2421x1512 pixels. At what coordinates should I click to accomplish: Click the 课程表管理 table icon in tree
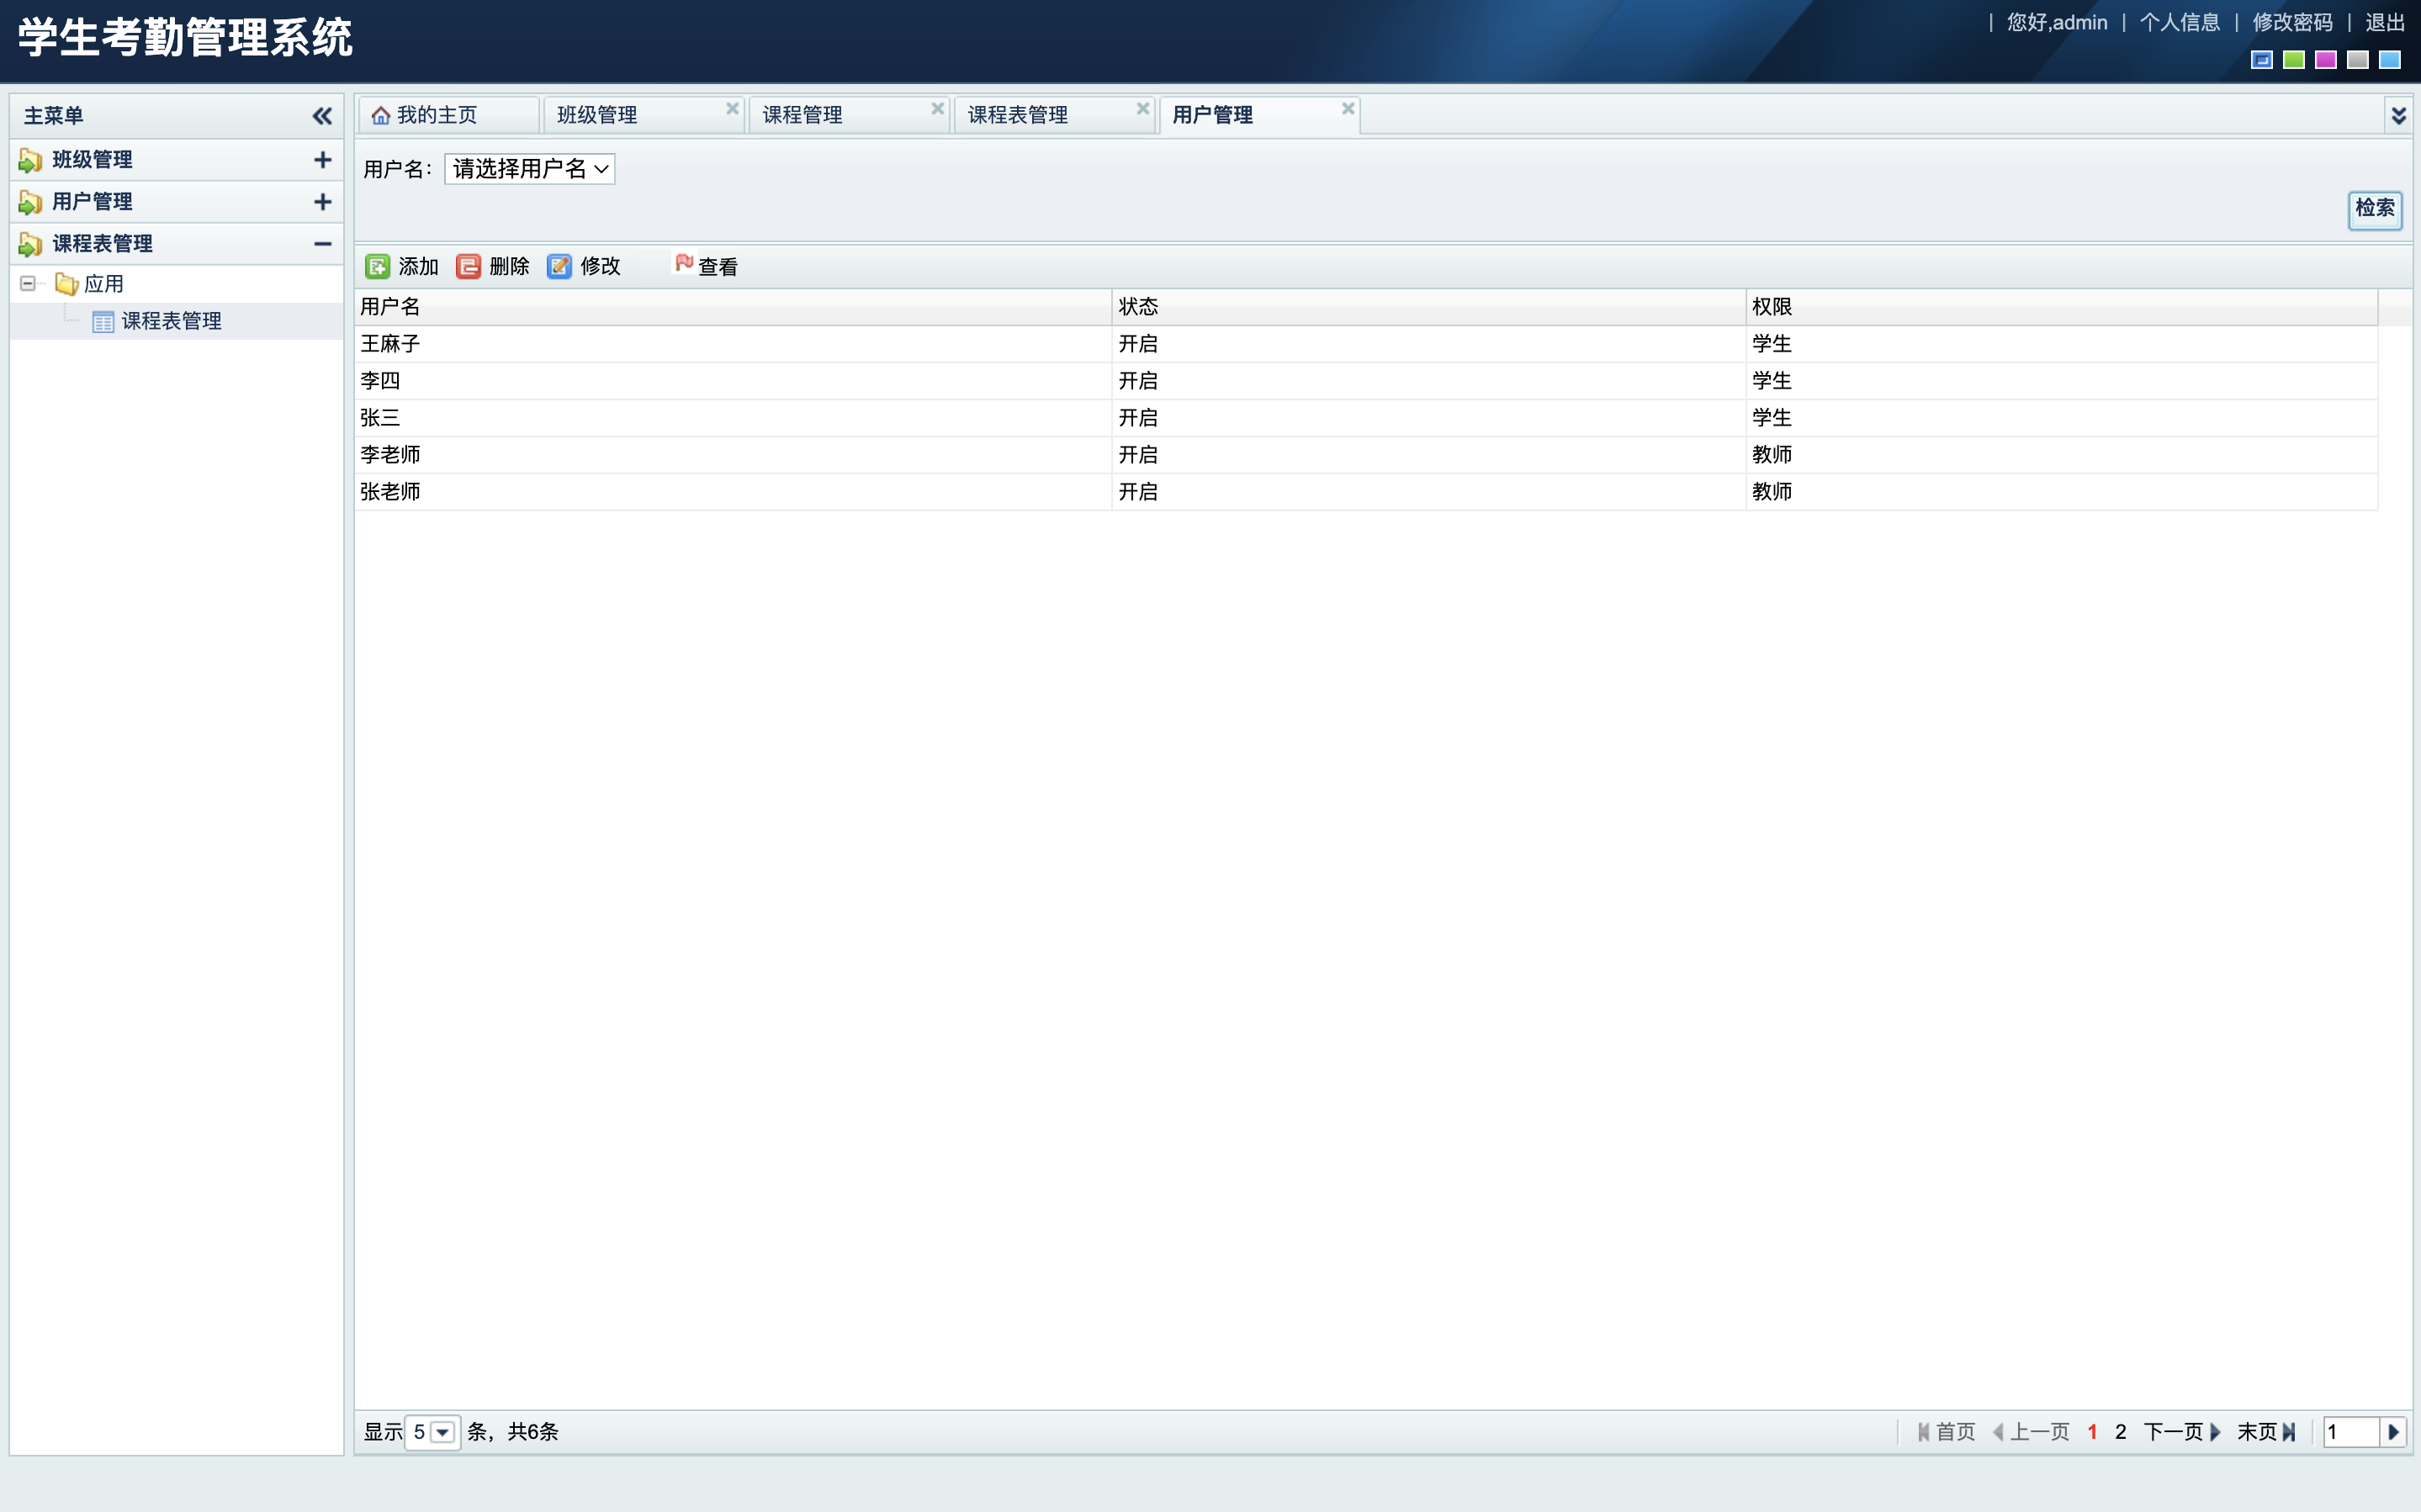103,322
